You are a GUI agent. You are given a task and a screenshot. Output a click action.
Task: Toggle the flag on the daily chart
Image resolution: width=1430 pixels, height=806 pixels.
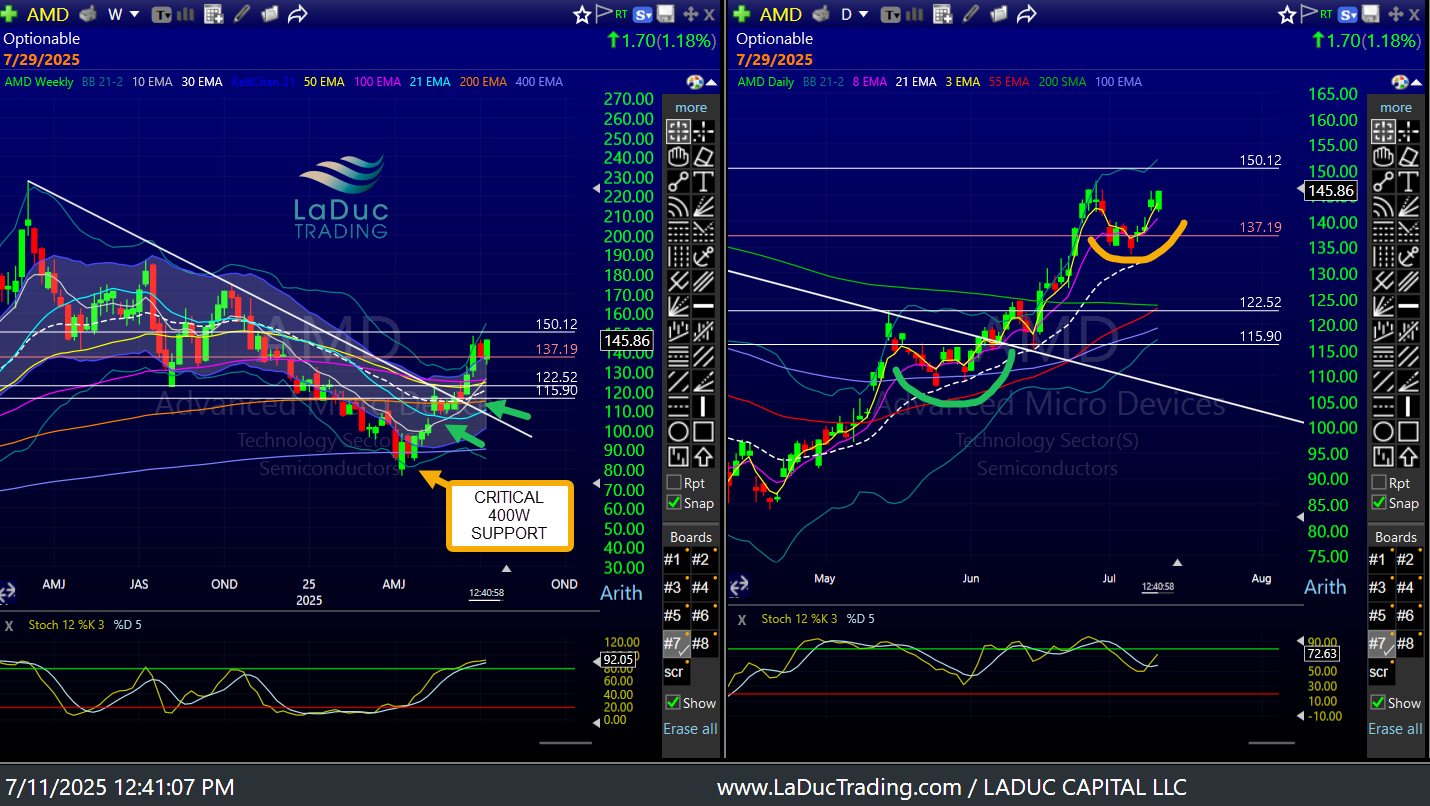click(x=1307, y=14)
